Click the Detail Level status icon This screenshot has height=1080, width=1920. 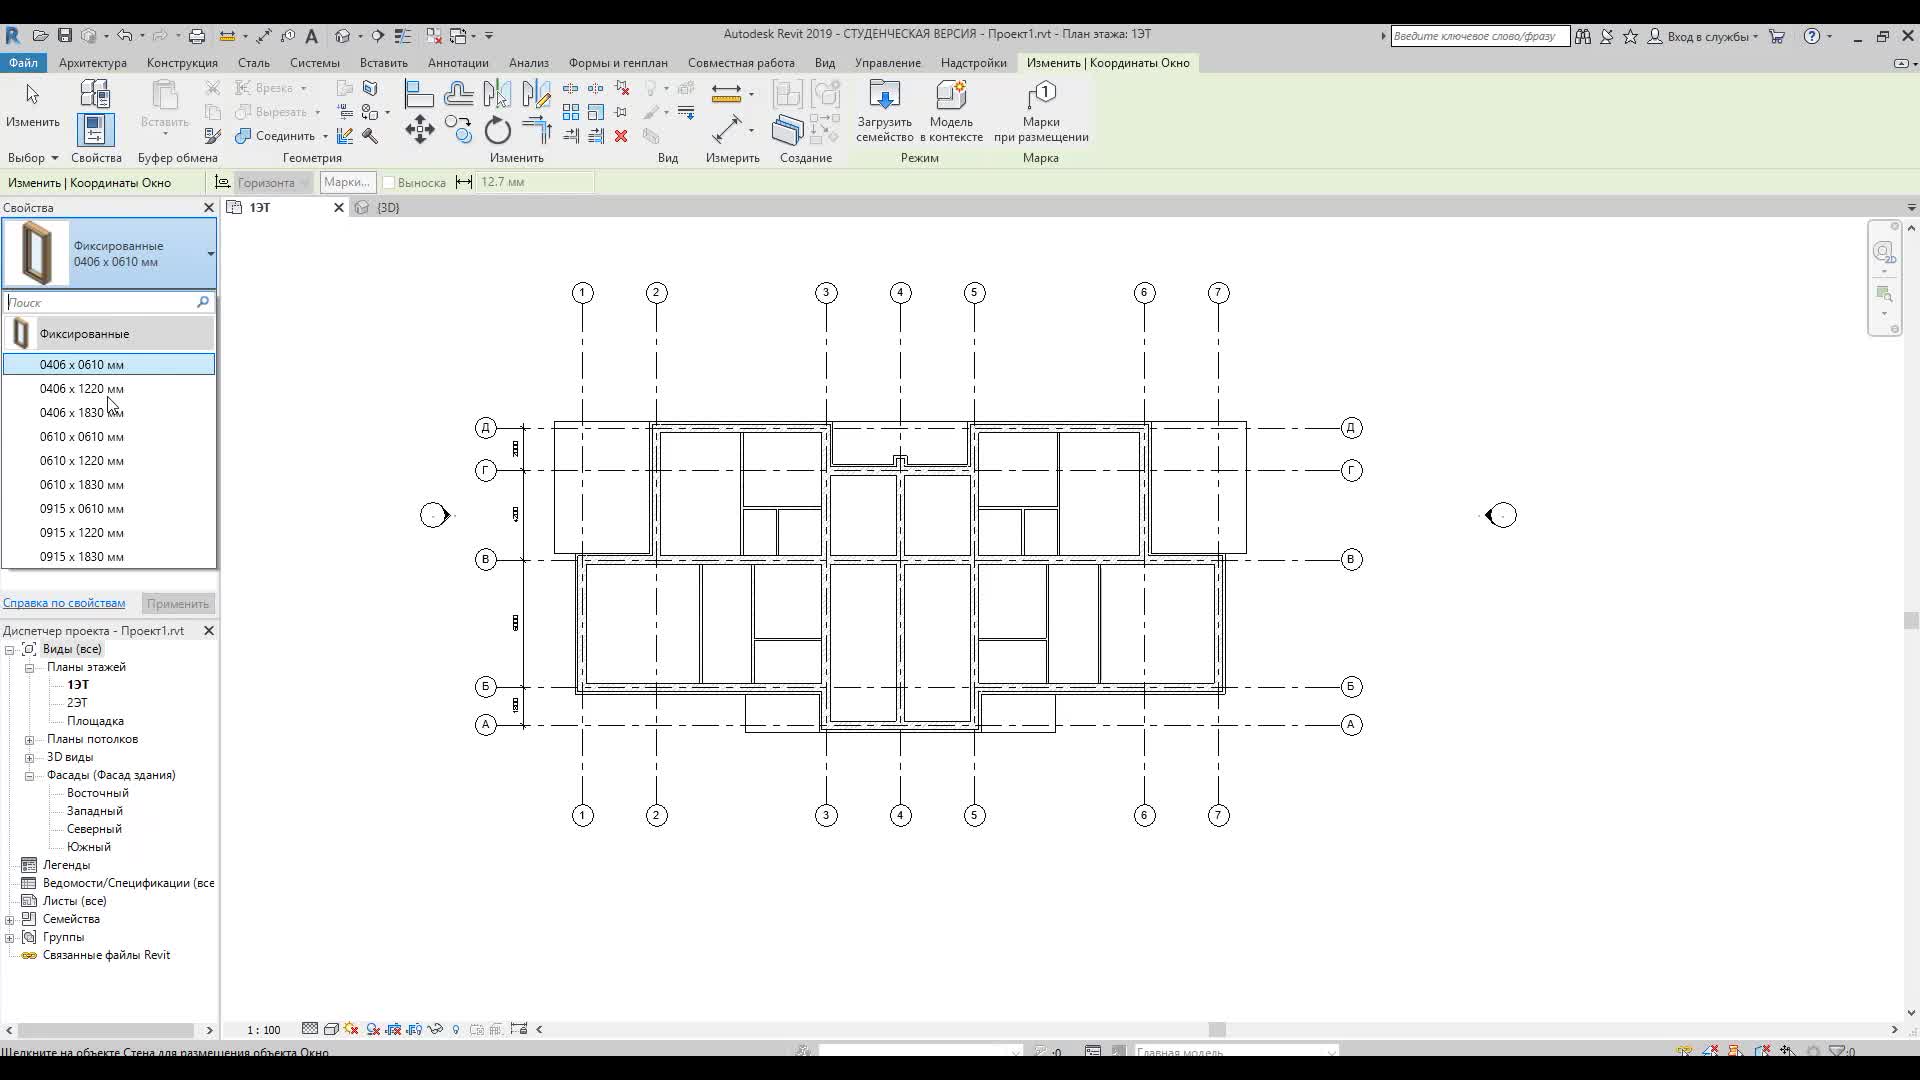tap(310, 1029)
